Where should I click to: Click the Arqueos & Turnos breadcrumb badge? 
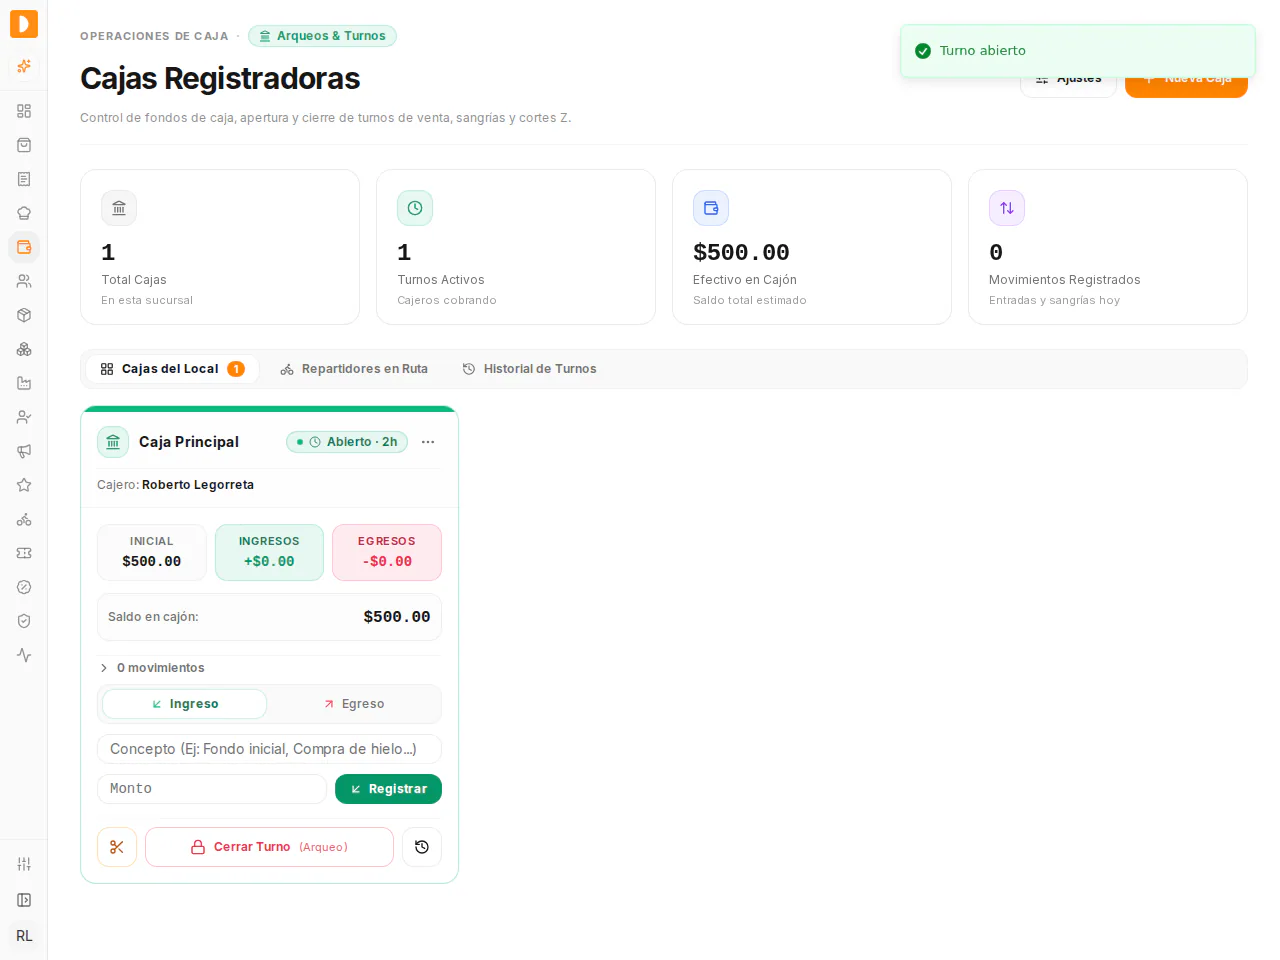coord(322,36)
